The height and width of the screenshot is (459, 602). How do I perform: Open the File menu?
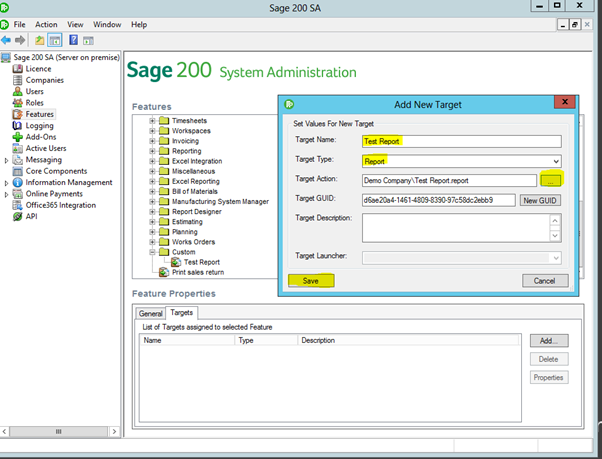tap(20, 25)
